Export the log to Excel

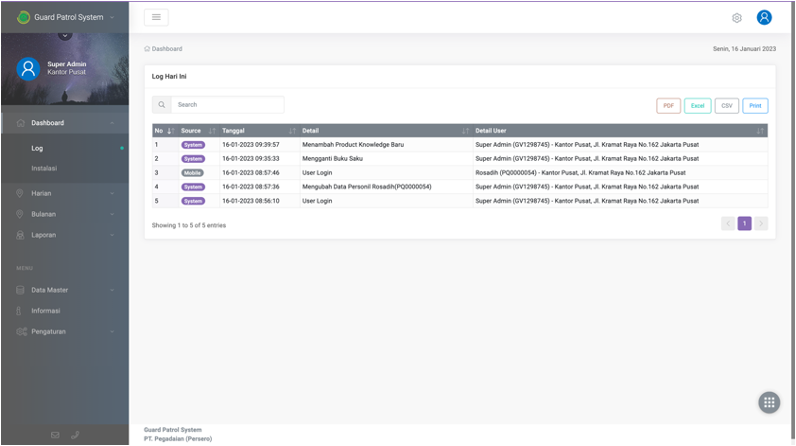click(697, 105)
